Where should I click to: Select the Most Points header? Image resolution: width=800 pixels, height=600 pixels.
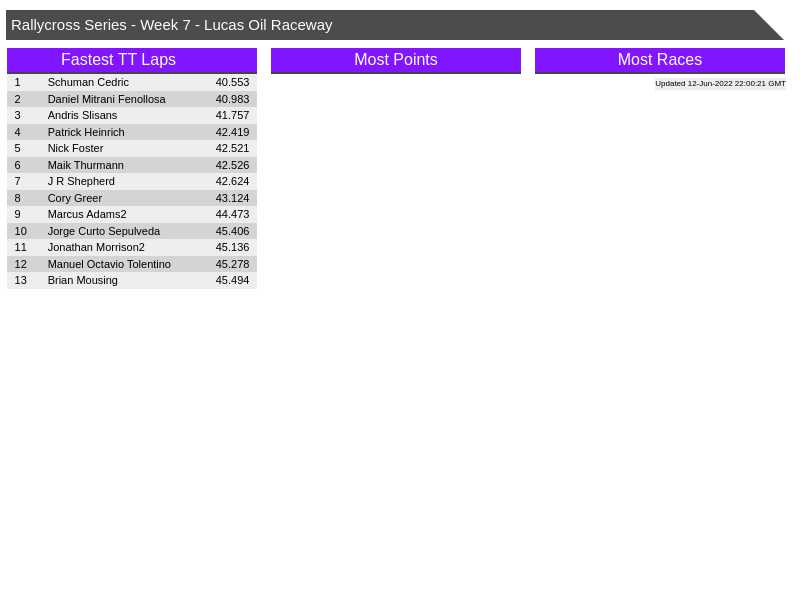395,60
